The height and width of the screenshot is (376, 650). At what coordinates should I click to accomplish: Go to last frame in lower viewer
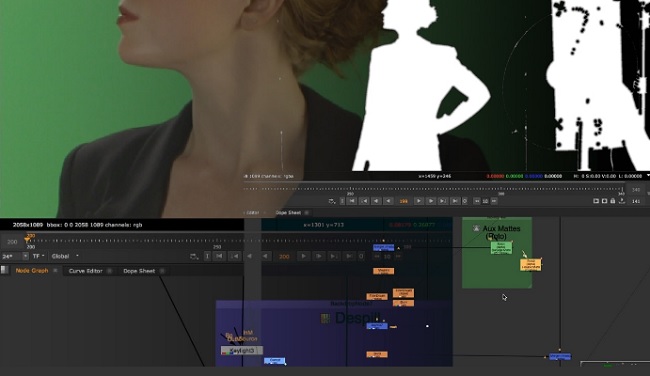pos(349,256)
